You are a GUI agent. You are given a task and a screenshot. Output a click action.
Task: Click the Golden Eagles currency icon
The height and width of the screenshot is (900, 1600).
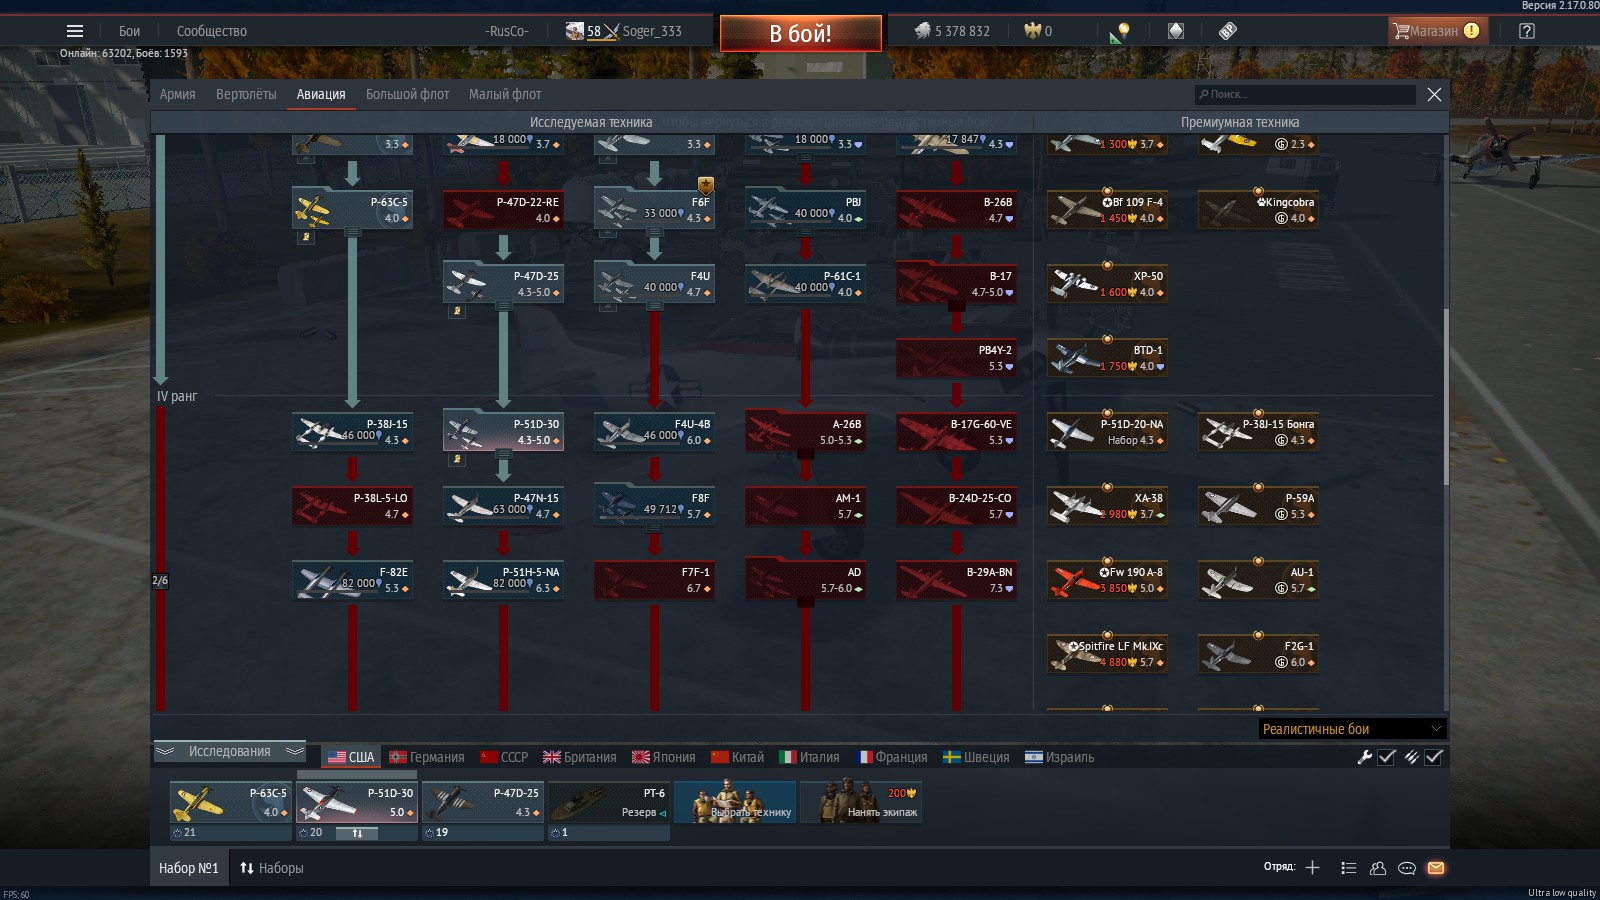point(1032,31)
